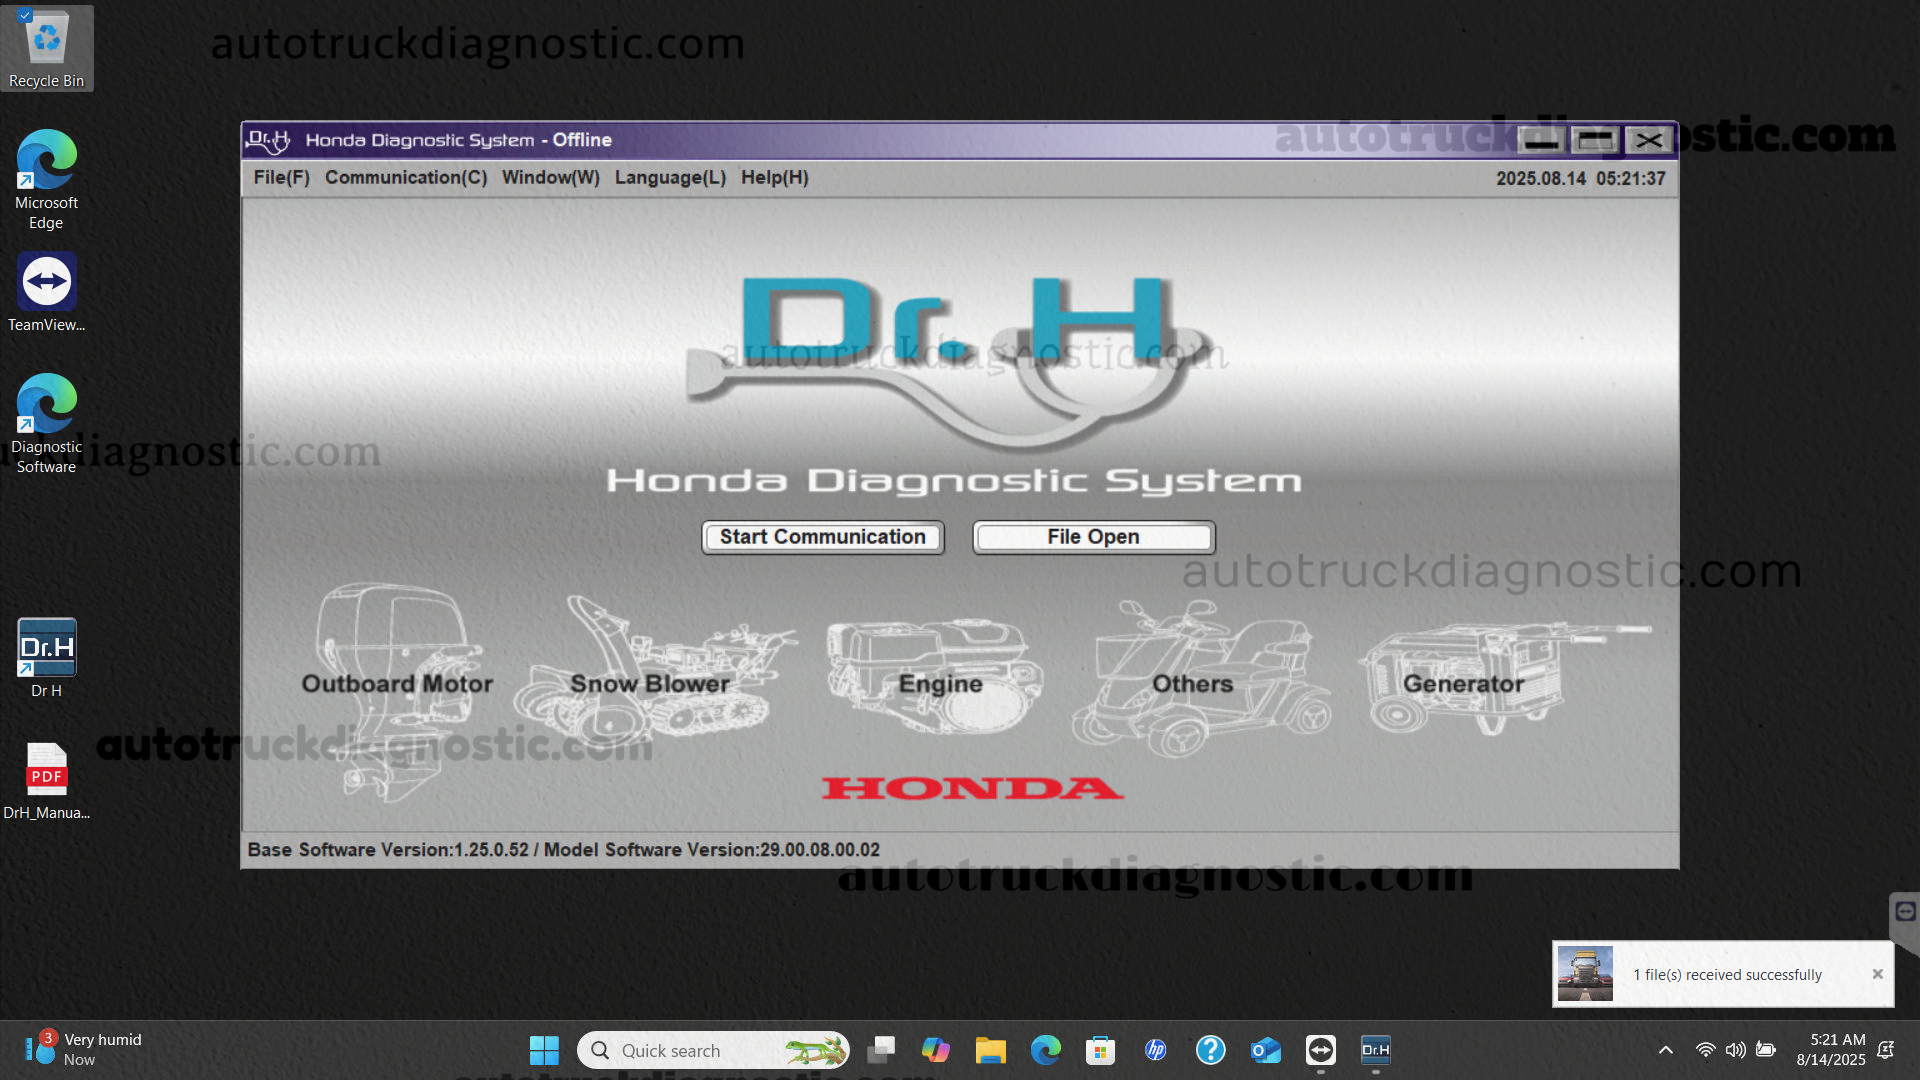Click Dr.H app icon in taskbar
The width and height of the screenshot is (1920, 1080).
click(x=1375, y=1050)
